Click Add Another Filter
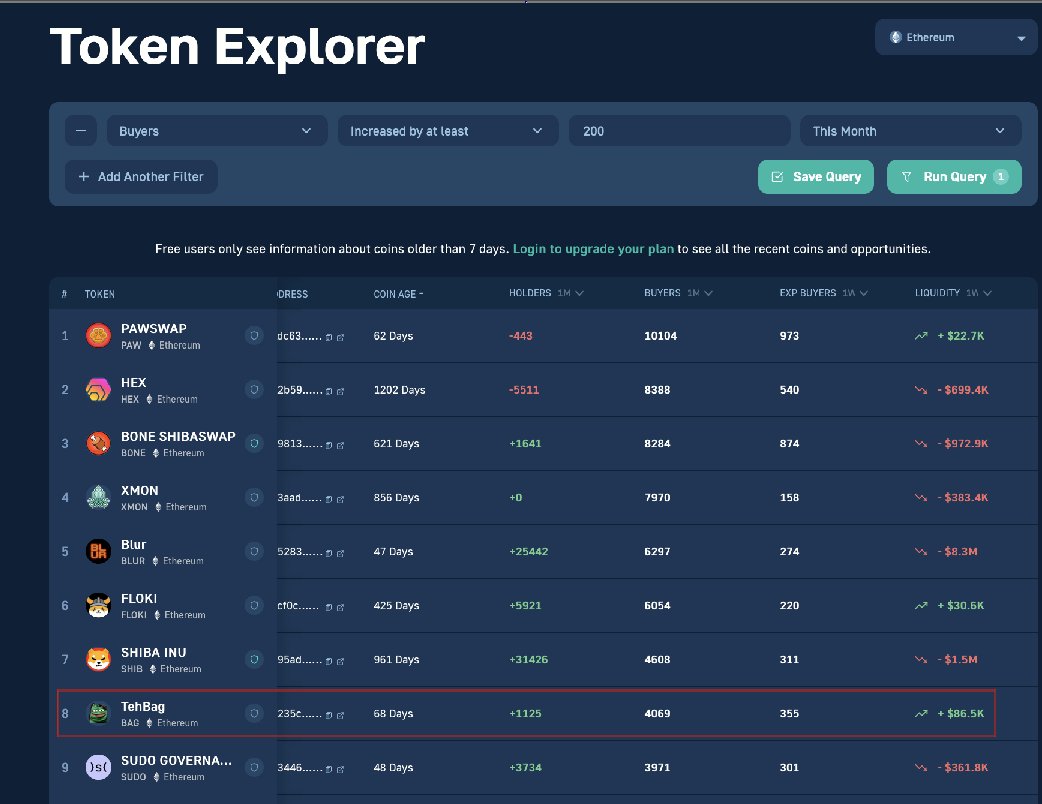The image size is (1042, 804). pos(141,177)
